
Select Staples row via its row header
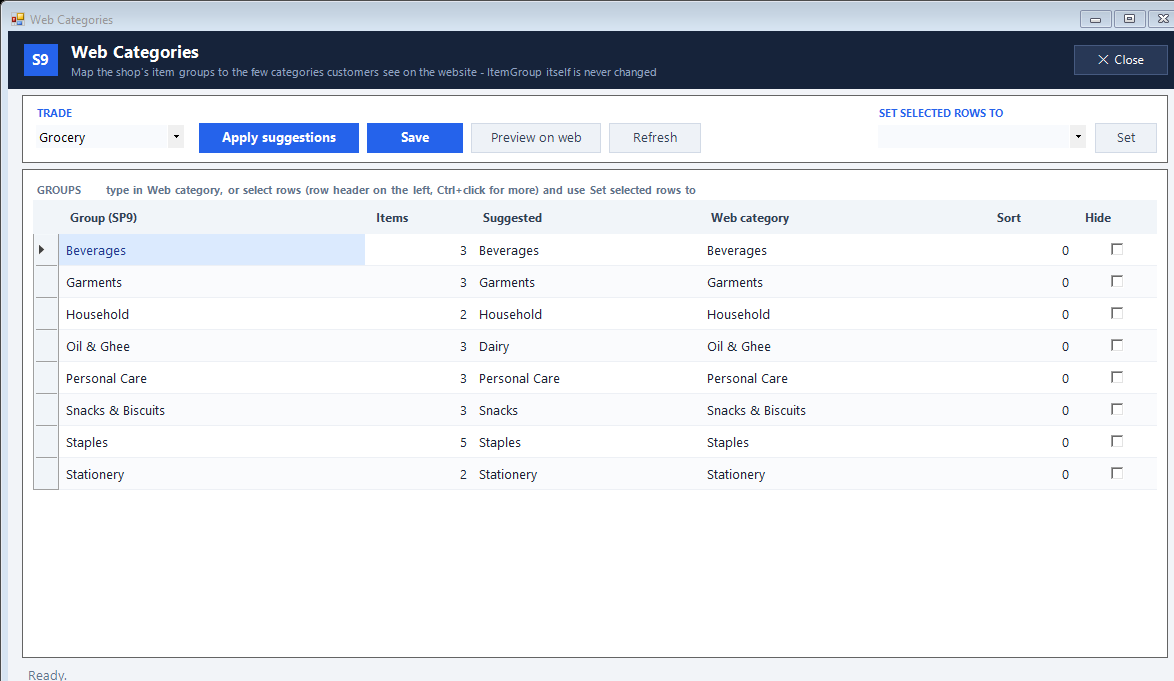coord(46,442)
